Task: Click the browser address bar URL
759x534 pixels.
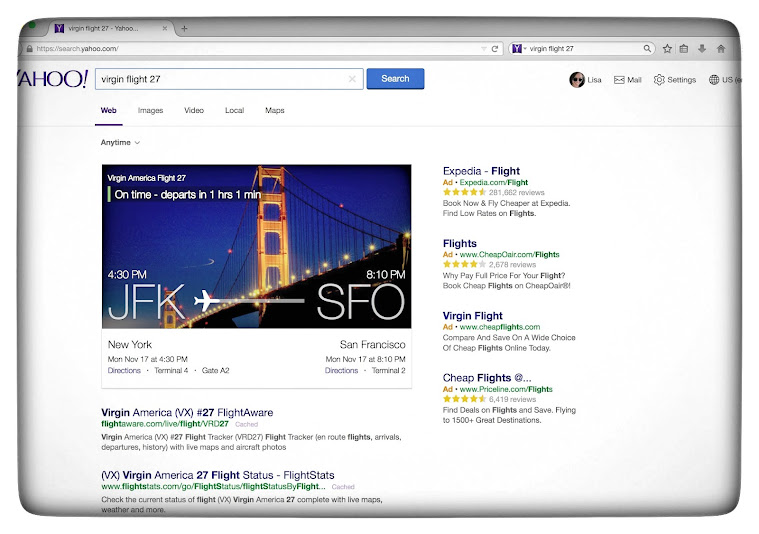Action: (x=77, y=48)
